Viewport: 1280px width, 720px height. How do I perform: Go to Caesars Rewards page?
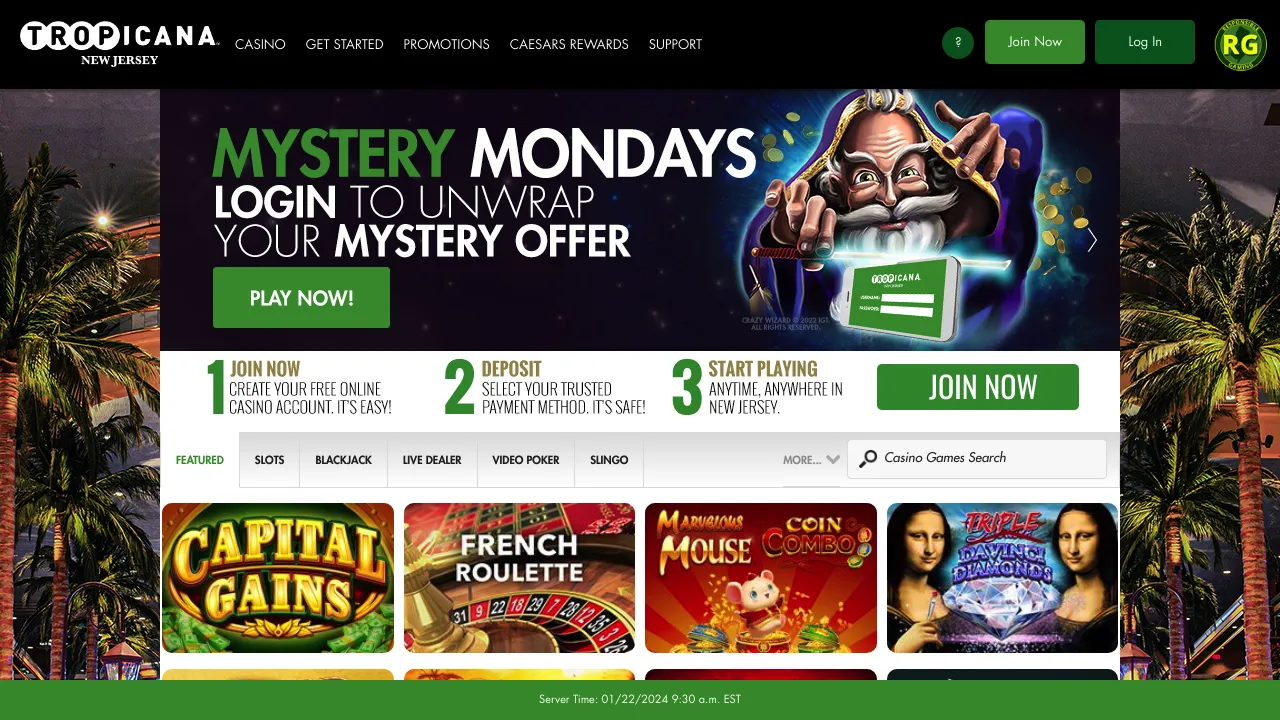569,44
